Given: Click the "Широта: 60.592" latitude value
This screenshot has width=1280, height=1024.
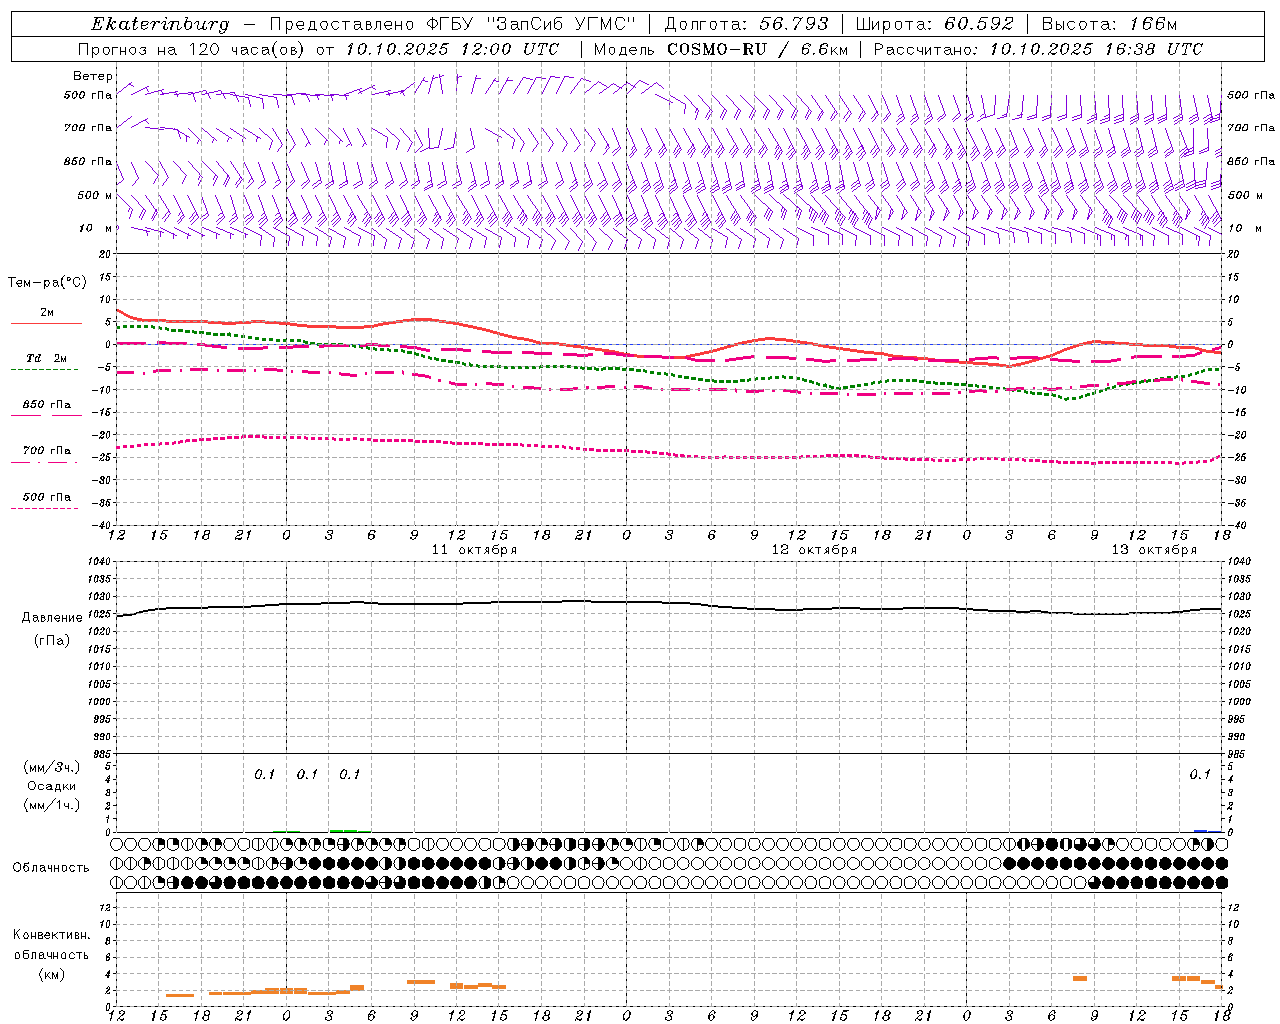Looking at the screenshot, I should [x=934, y=24].
